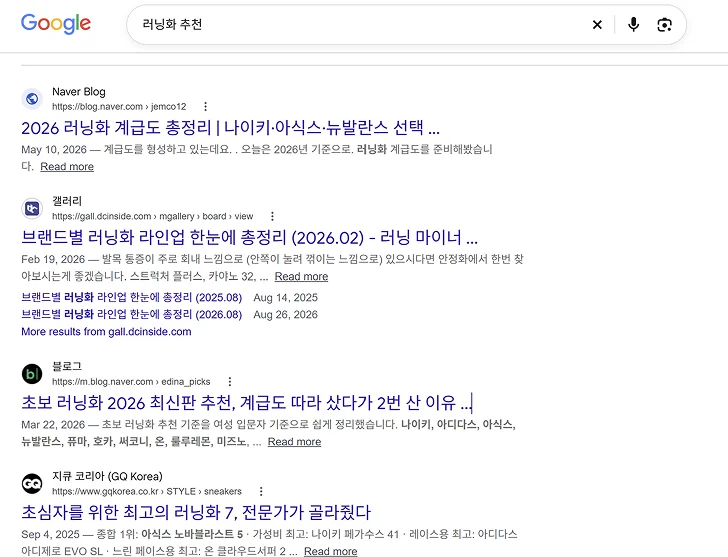The height and width of the screenshot is (557, 728).
Task: Click the URL www.gqkorea.co.kr › STYLE › sneakers
Action: tap(147, 491)
